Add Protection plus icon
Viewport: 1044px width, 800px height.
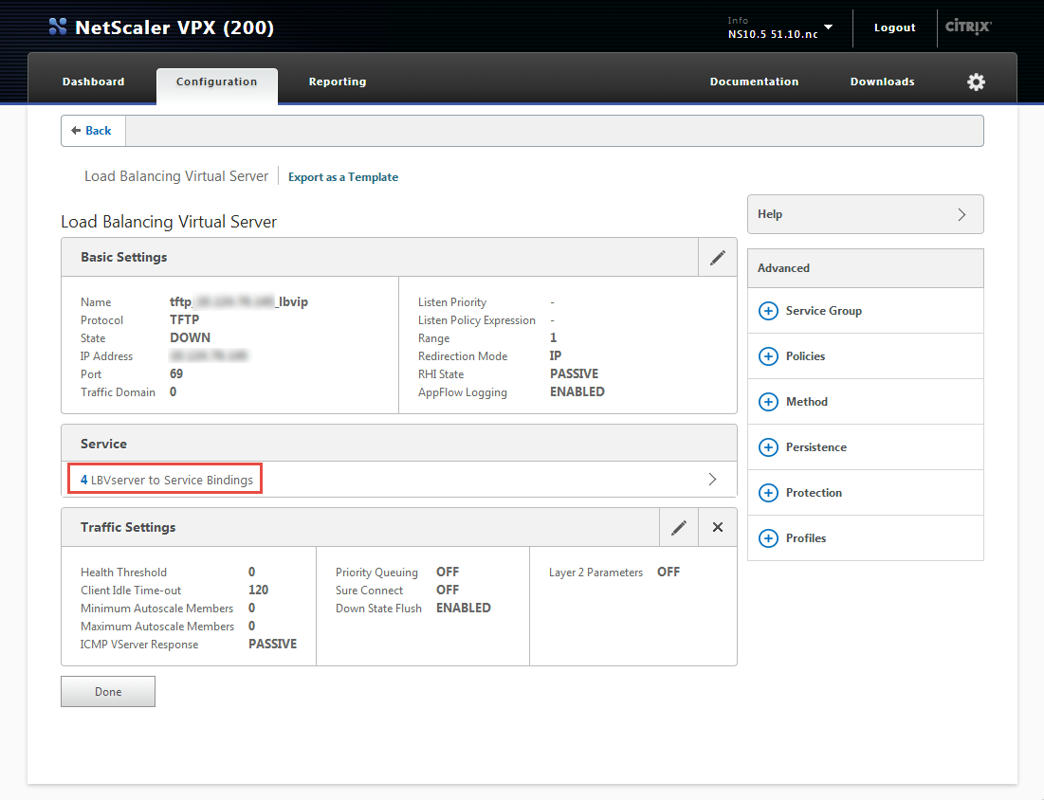[x=768, y=493]
